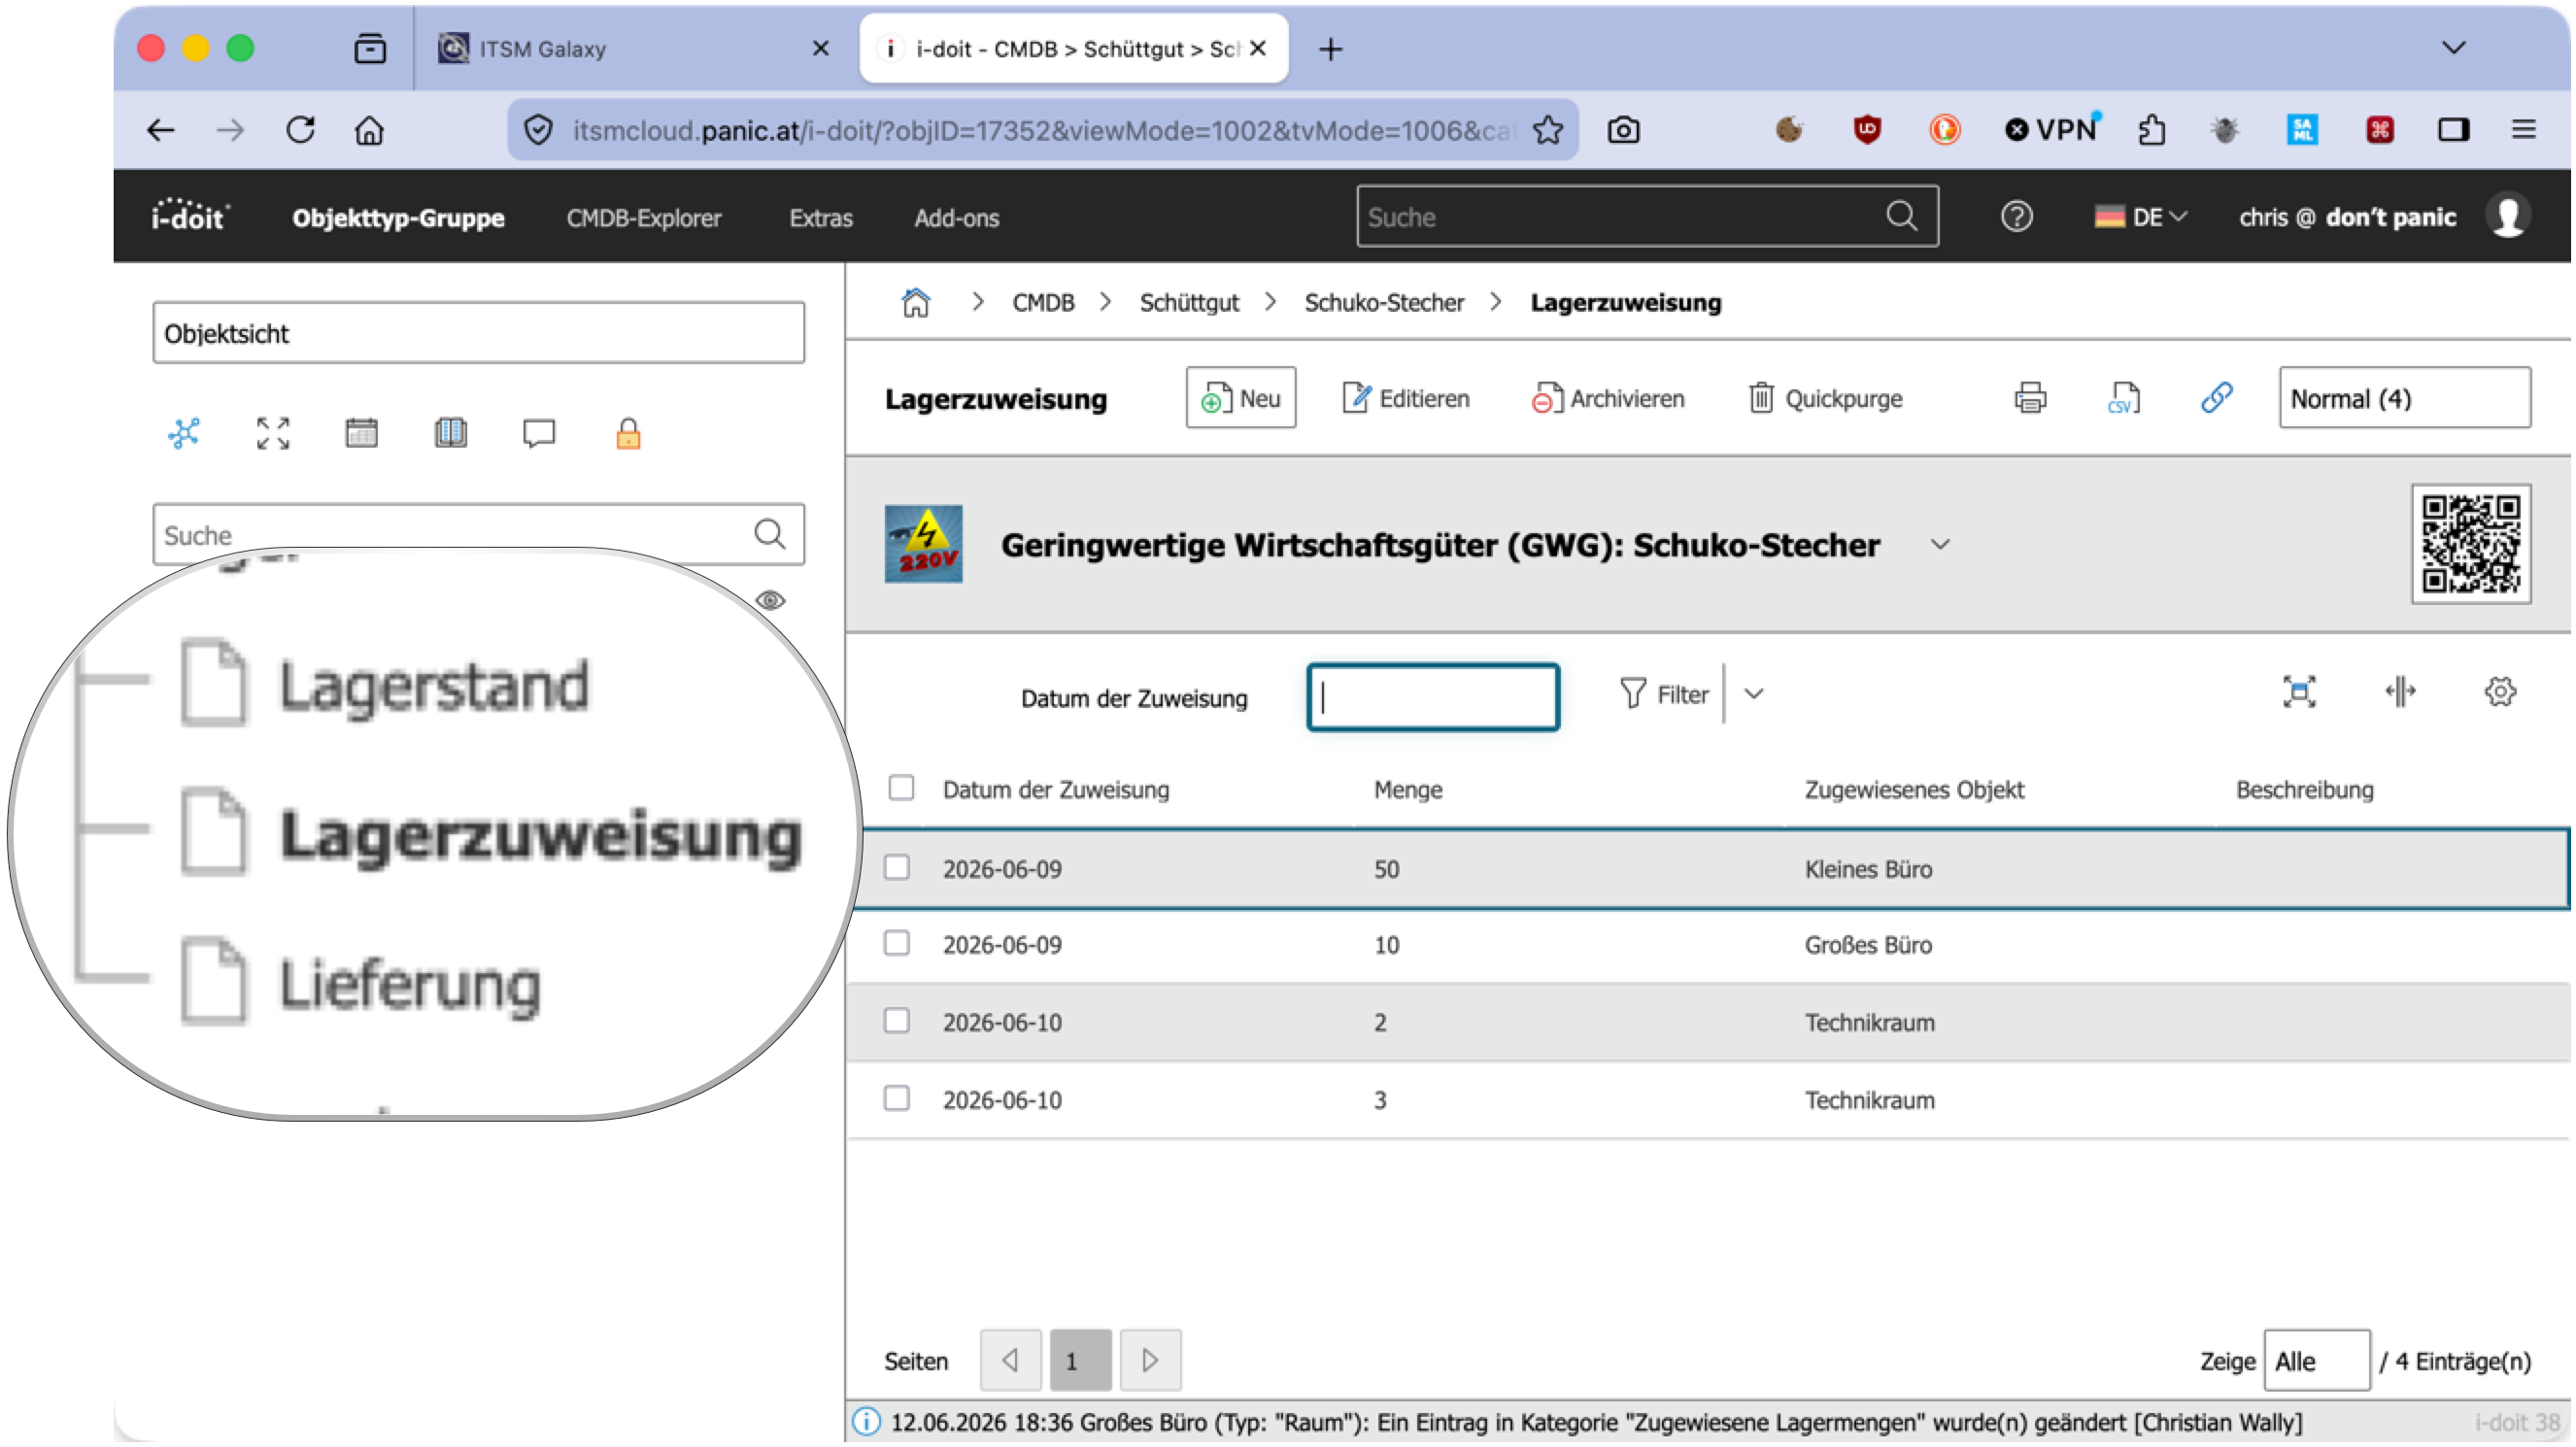
Task: Open the logbook book icon
Action: [450, 433]
